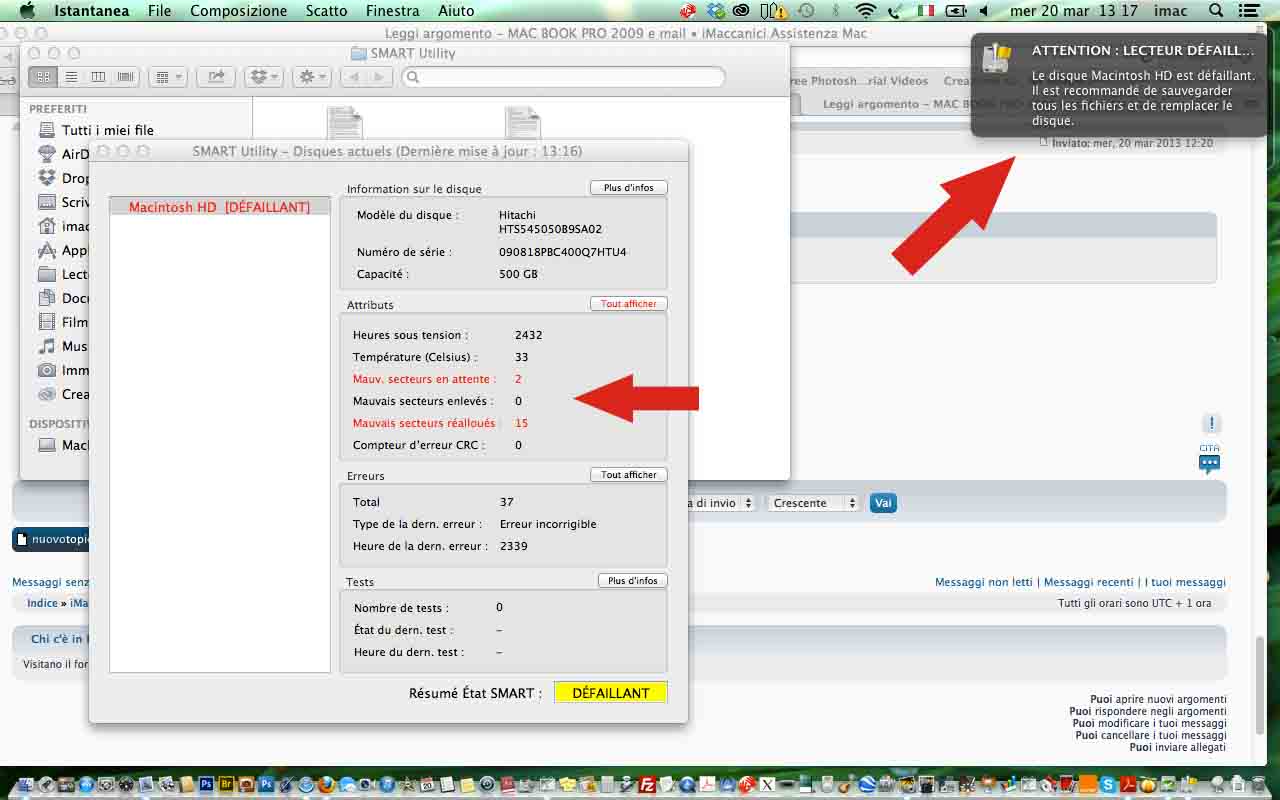This screenshot has width=1280, height=800.
Task: Click the Finder share button
Action: (215, 77)
